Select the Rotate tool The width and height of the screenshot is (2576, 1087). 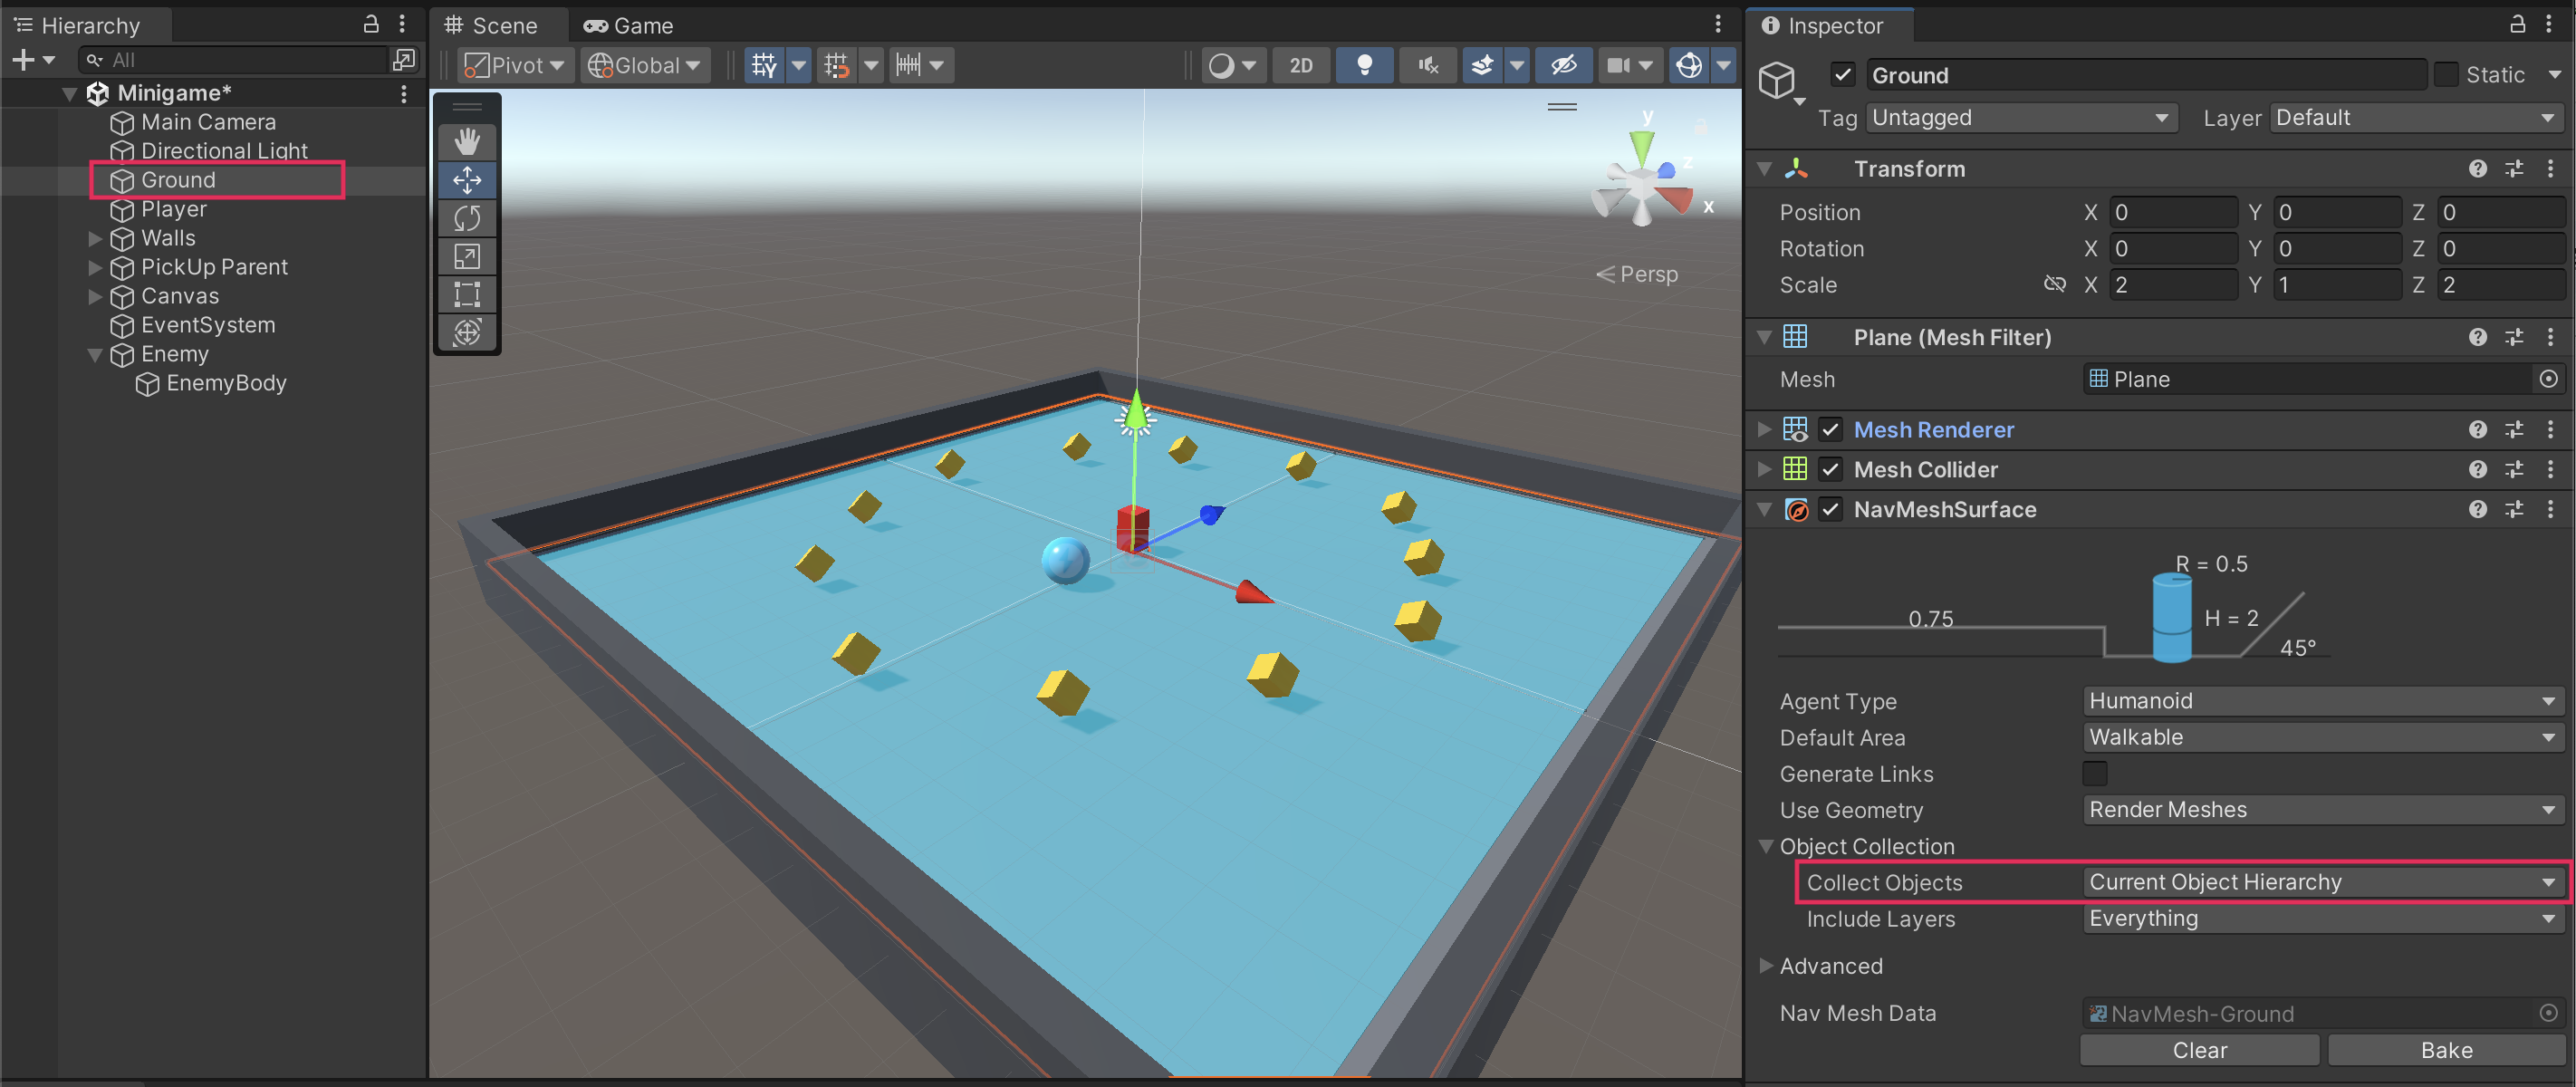pos(467,218)
